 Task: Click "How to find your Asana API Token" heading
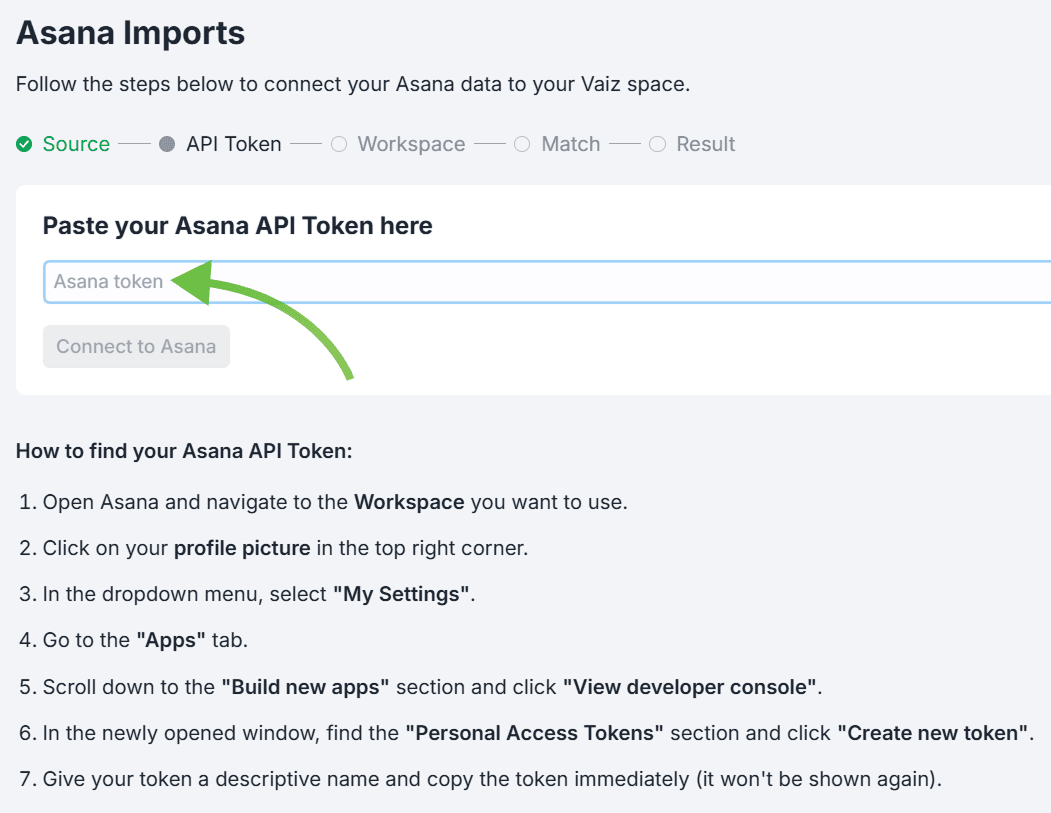(x=184, y=451)
